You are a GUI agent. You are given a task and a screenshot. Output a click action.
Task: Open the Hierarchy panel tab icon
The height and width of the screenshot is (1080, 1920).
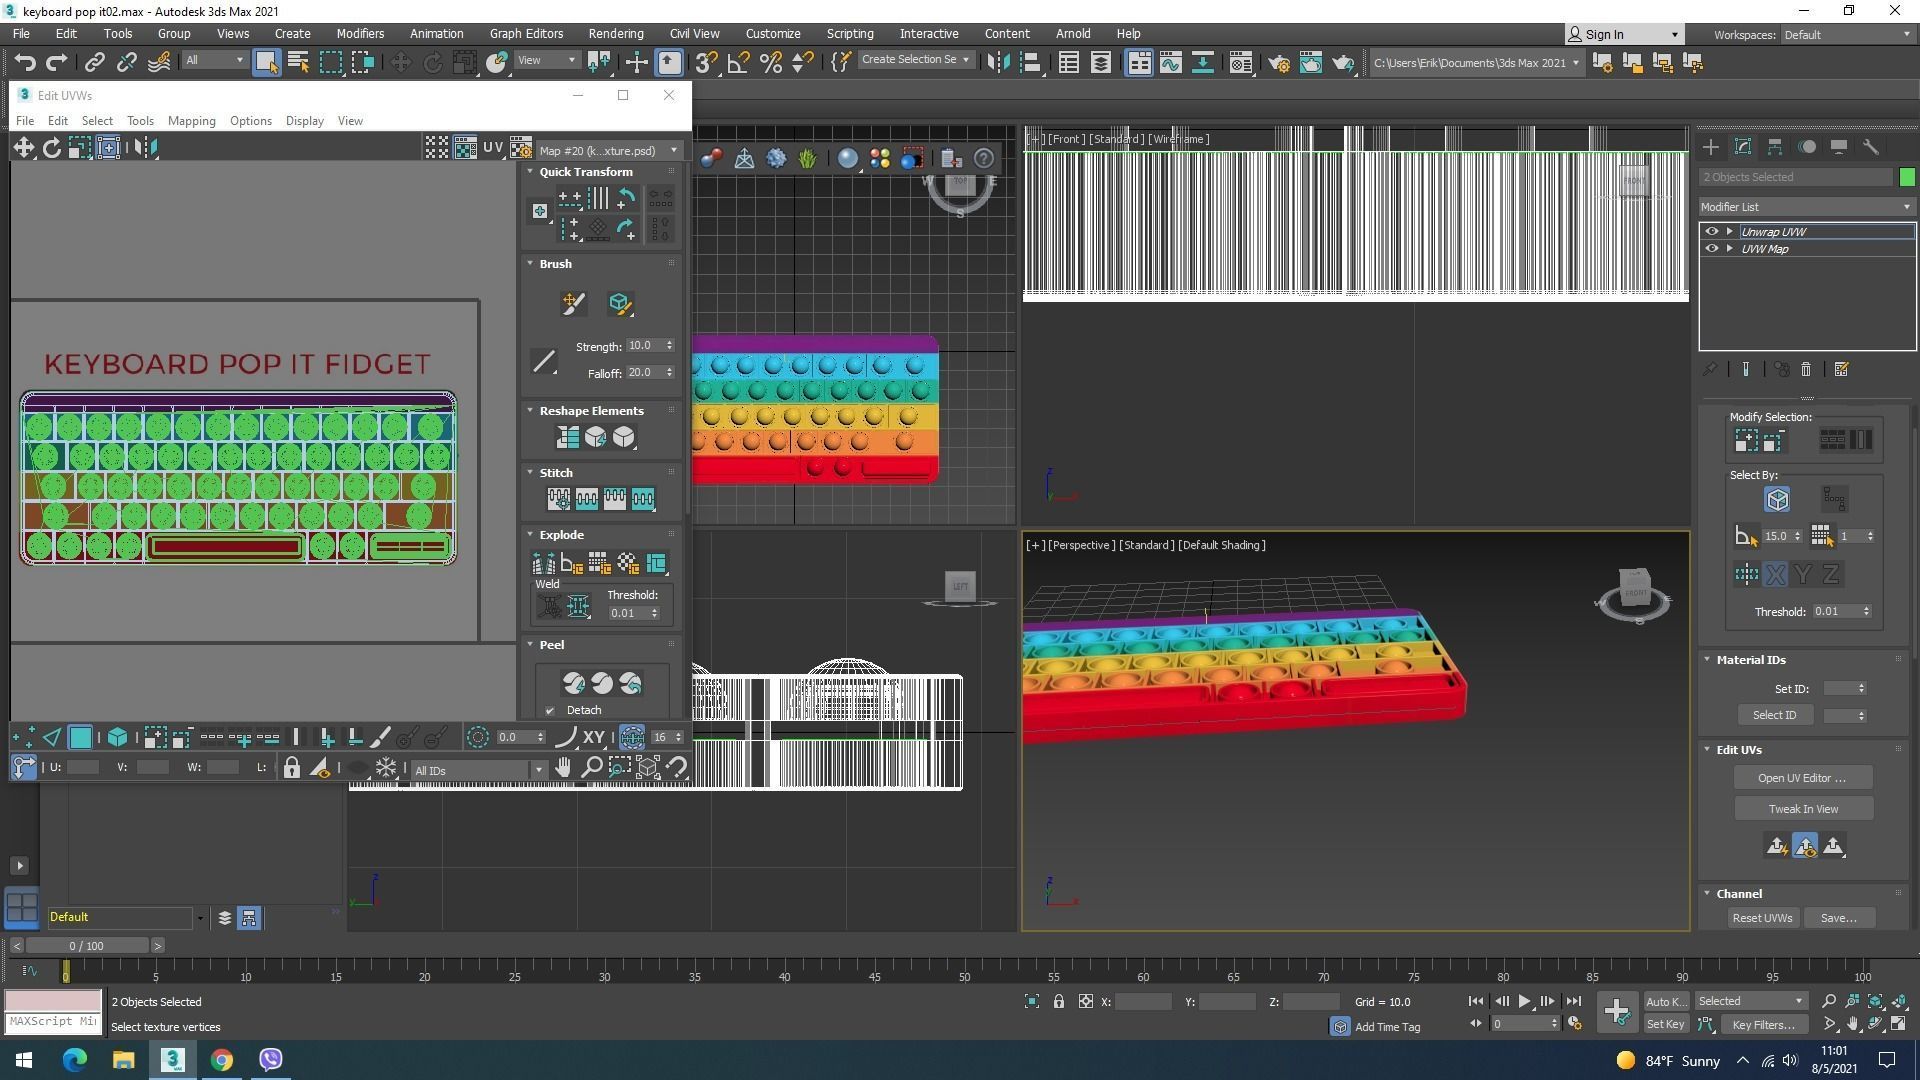tap(1774, 147)
